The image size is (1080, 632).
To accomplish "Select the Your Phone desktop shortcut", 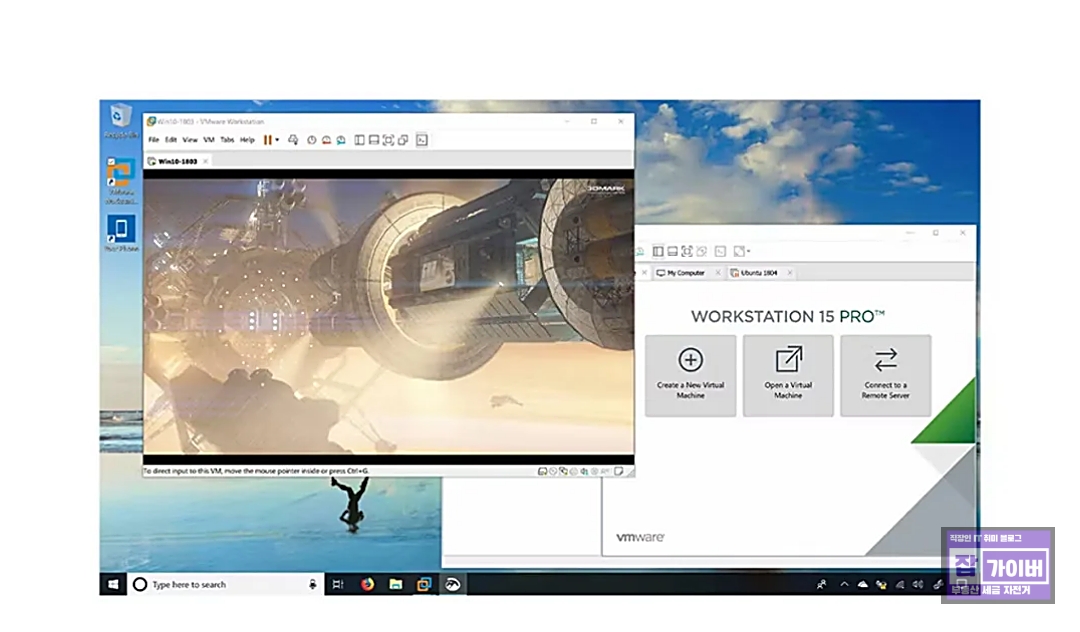I will (121, 233).
